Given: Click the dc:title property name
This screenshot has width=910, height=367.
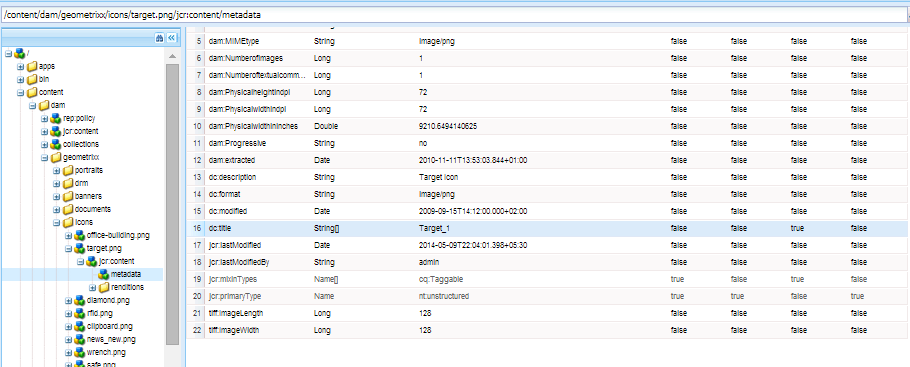Looking at the screenshot, I should (x=220, y=228).
